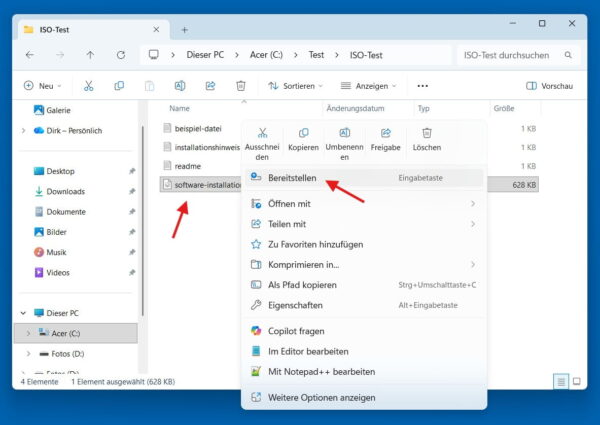Image resolution: width=600 pixels, height=425 pixels.
Task: Open the Anzeigen dropdown
Action: 368,86
